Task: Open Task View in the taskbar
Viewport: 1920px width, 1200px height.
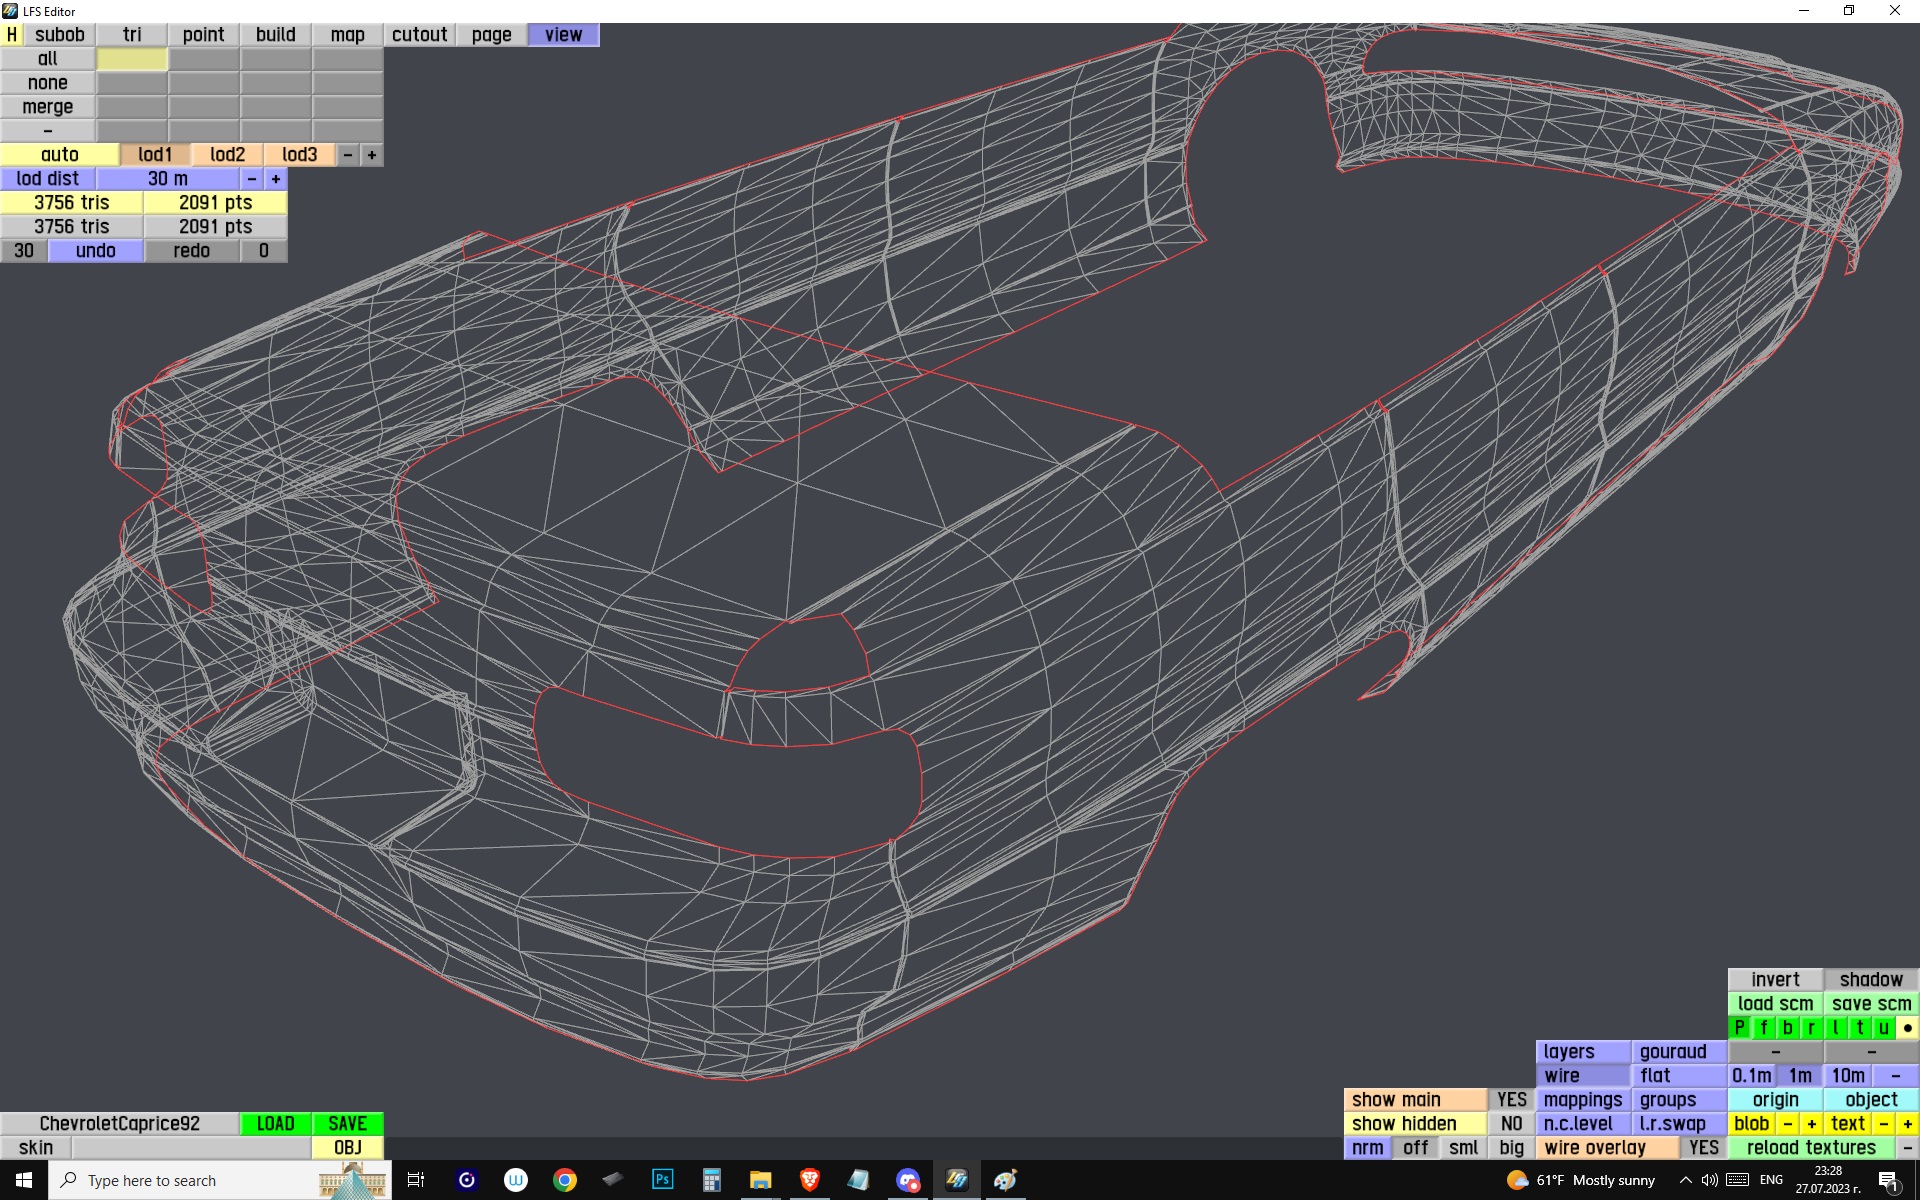Action: click(416, 1180)
